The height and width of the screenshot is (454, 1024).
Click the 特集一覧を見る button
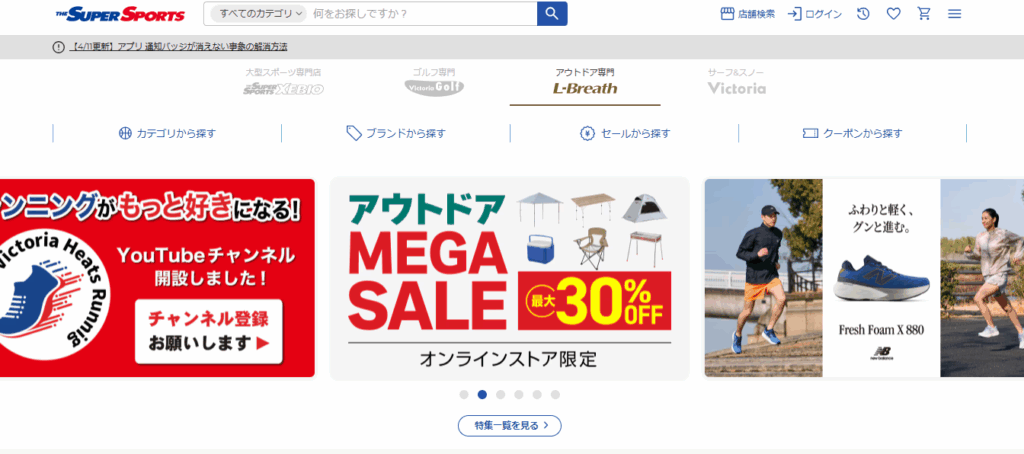click(509, 425)
